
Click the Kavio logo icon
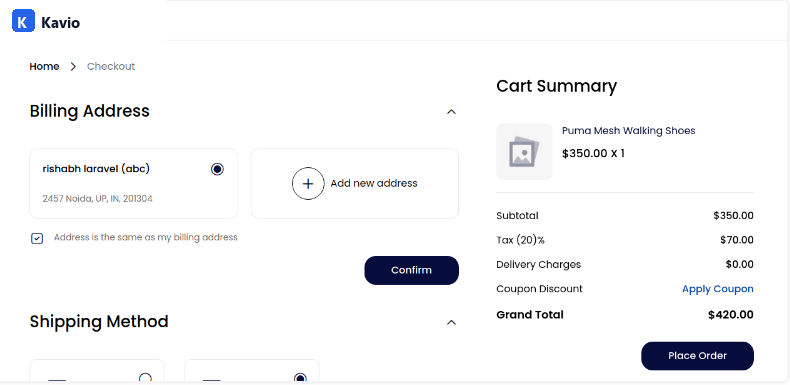coord(23,21)
